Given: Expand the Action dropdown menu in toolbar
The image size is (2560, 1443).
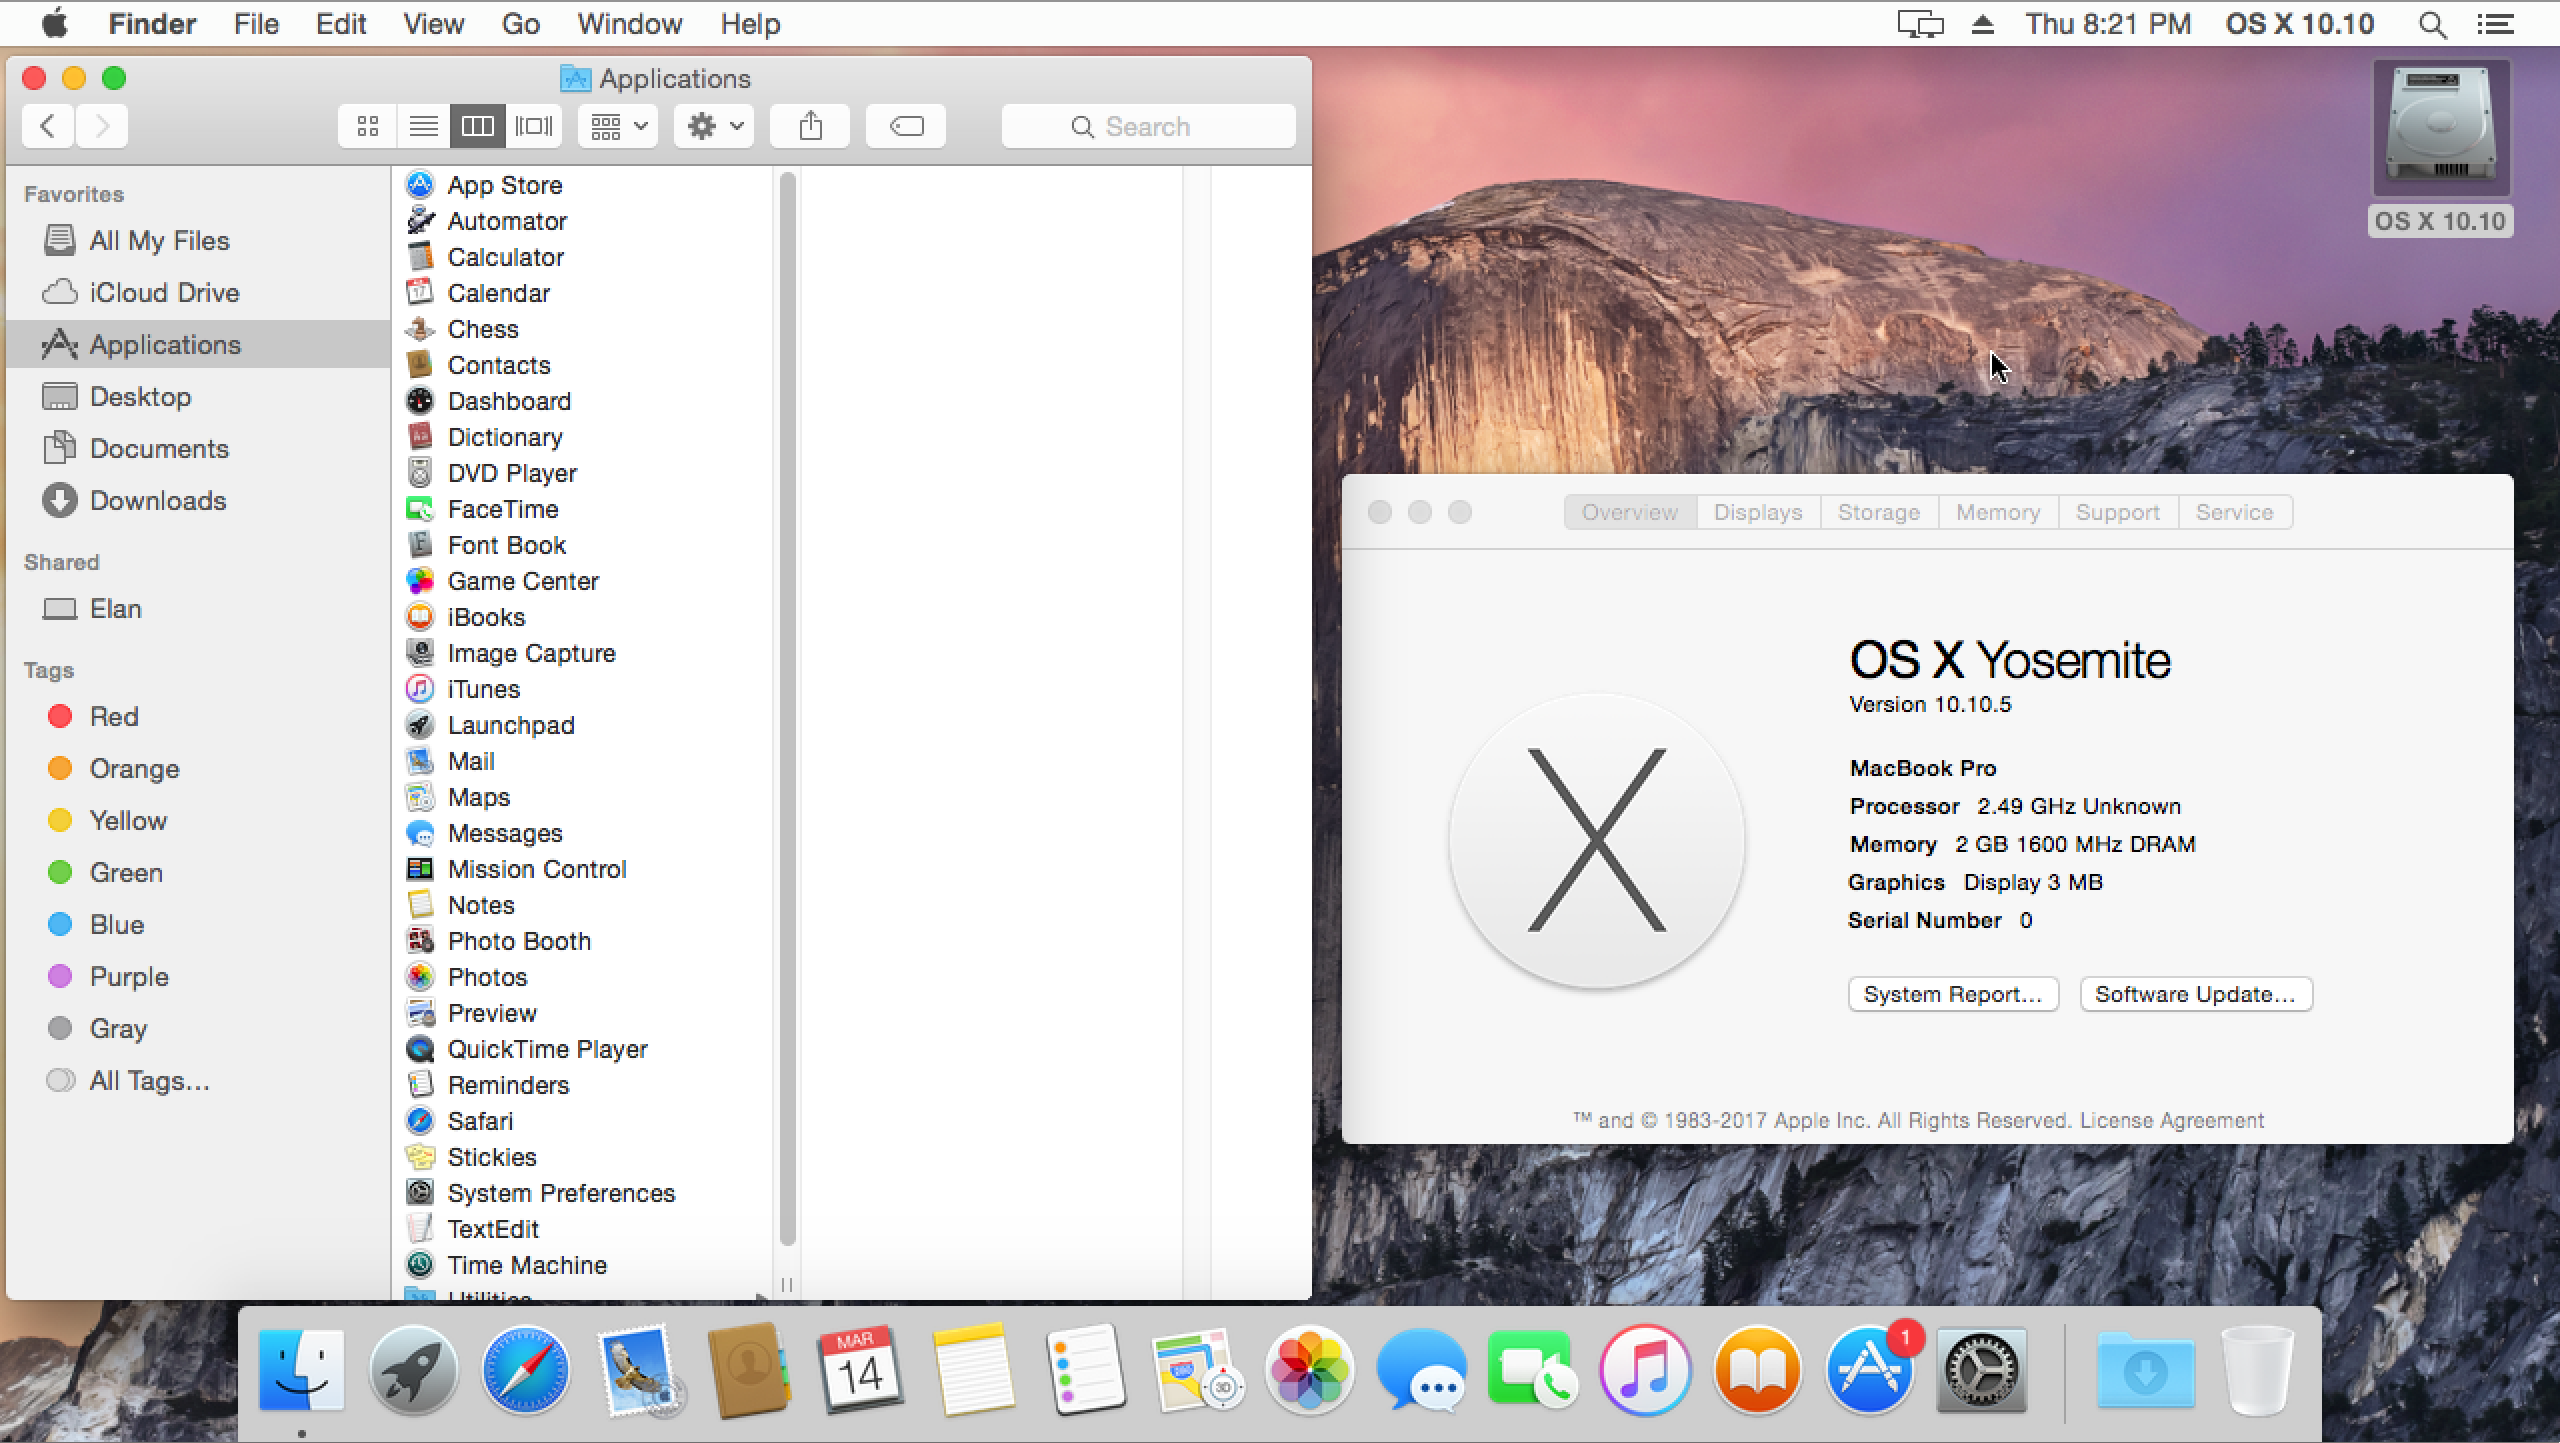Looking at the screenshot, I should 714,125.
